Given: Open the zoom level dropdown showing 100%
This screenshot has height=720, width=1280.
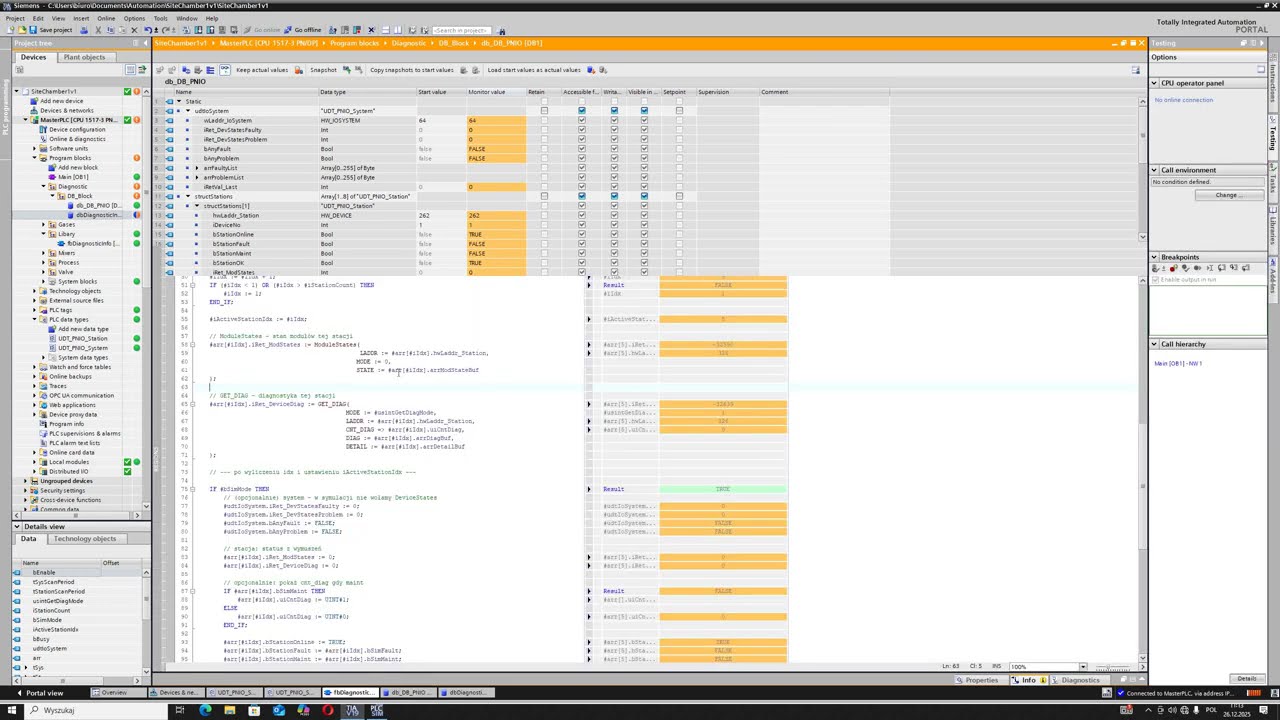Looking at the screenshot, I should pos(1082,666).
